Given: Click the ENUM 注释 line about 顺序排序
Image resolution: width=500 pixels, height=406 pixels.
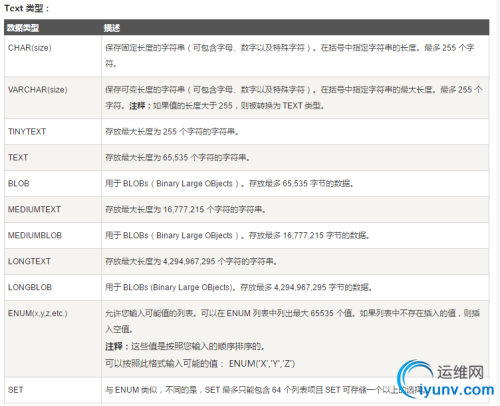Looking at the screenshot, I should coord(185,346).
